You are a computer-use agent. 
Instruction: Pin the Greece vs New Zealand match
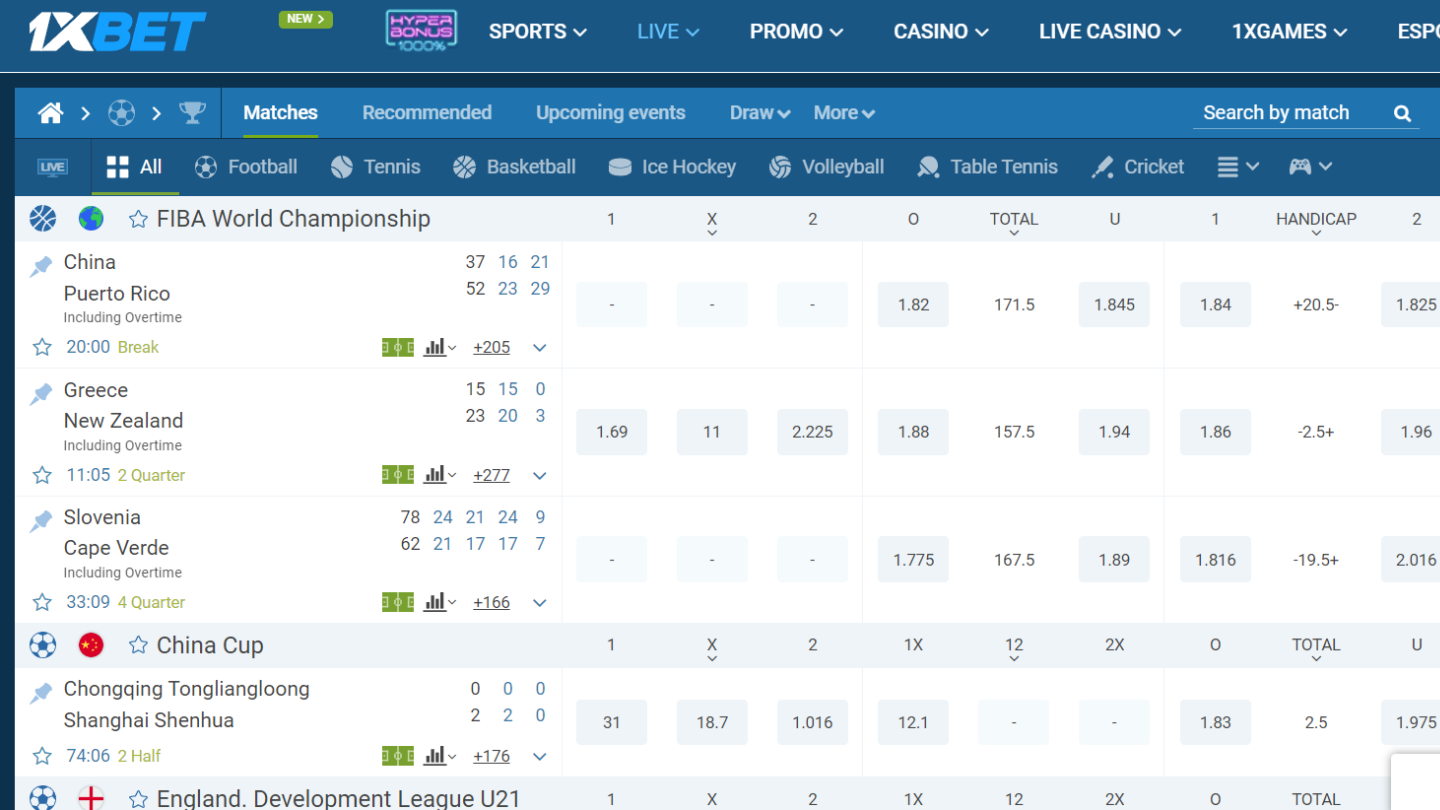pyautogui.click(x=41, y=394)
